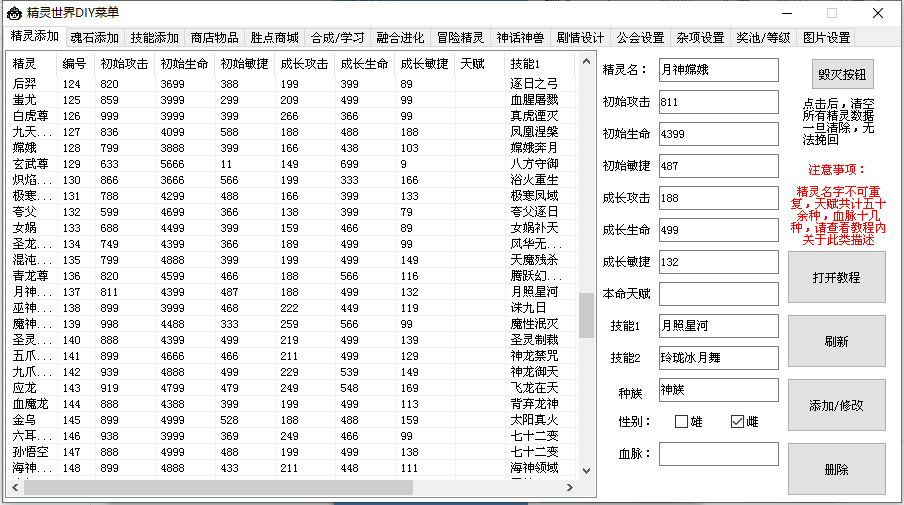Click the horizontal scroll left arrow

pos(15,488)
